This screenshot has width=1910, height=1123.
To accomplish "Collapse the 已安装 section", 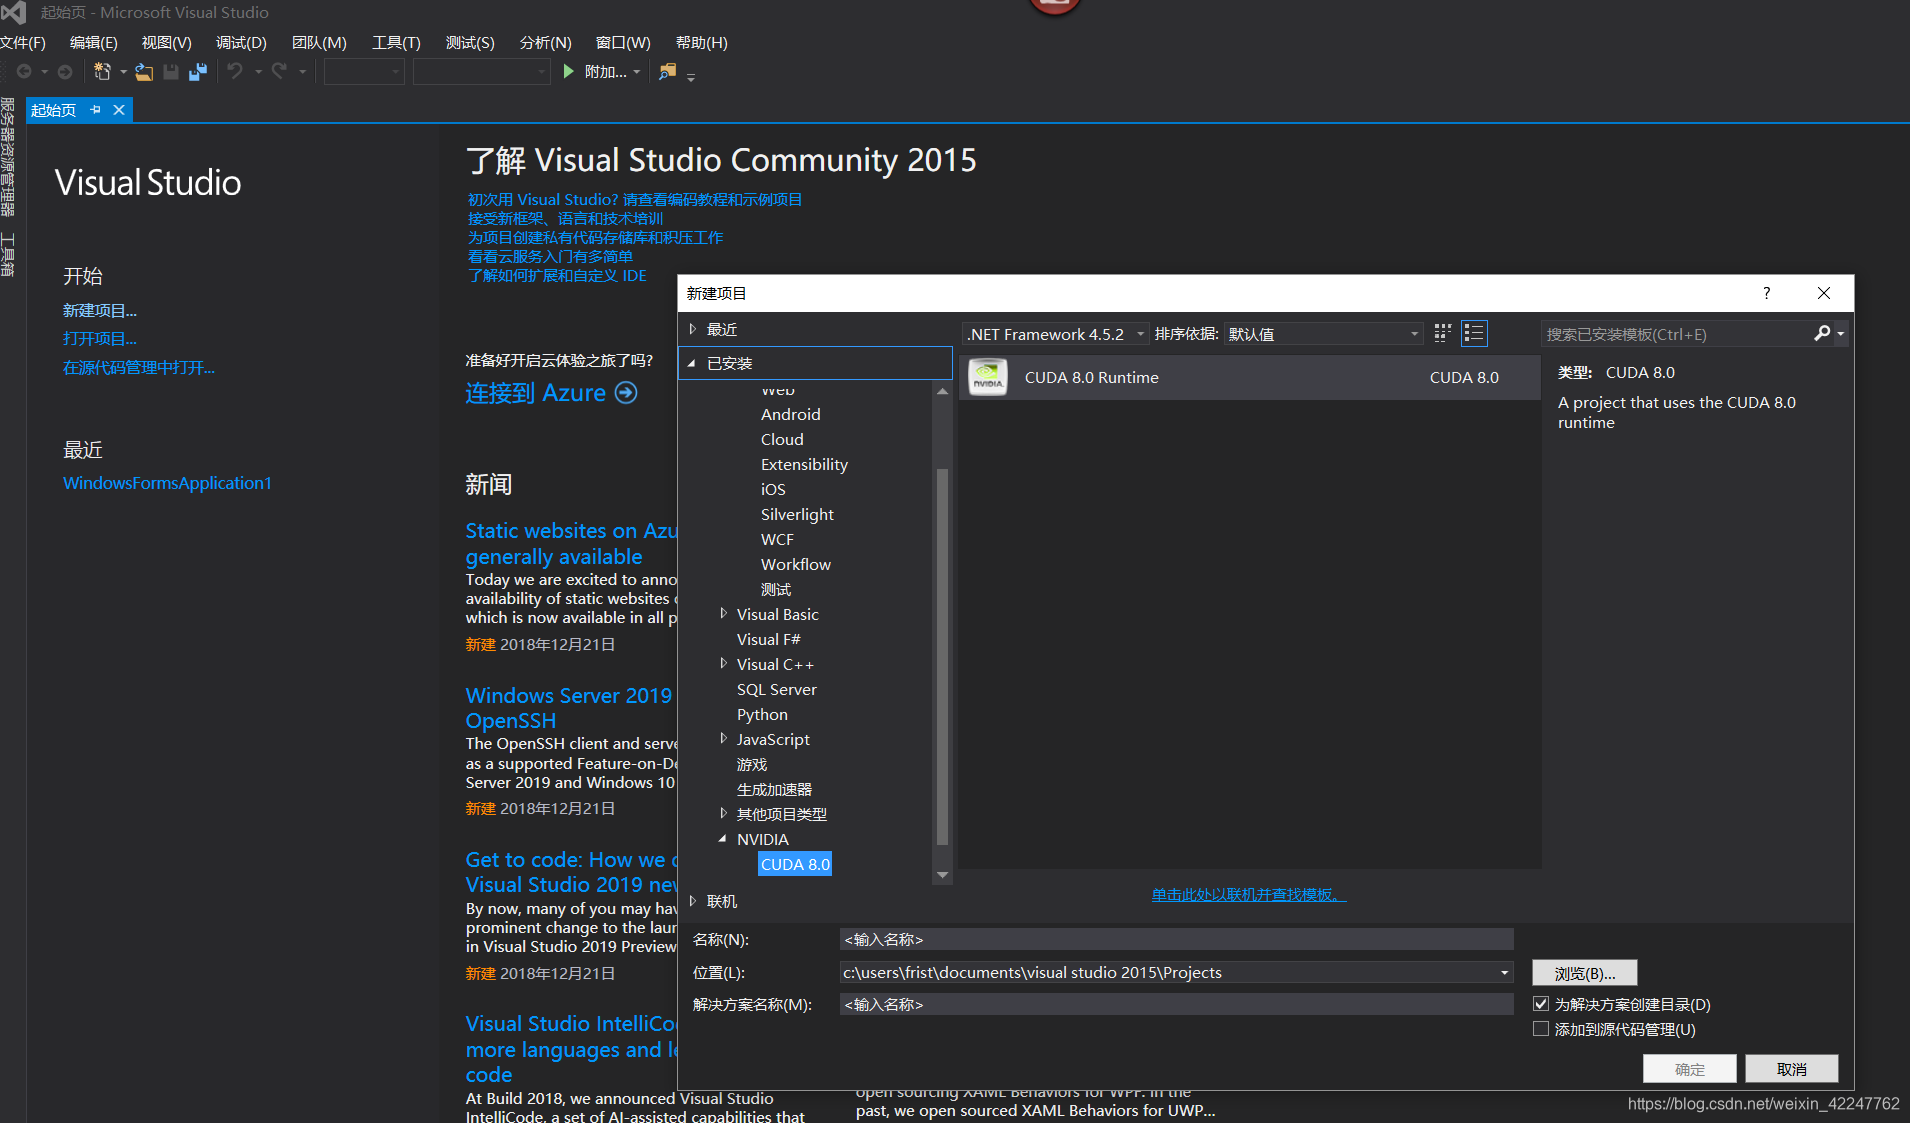I will (691, 364).
